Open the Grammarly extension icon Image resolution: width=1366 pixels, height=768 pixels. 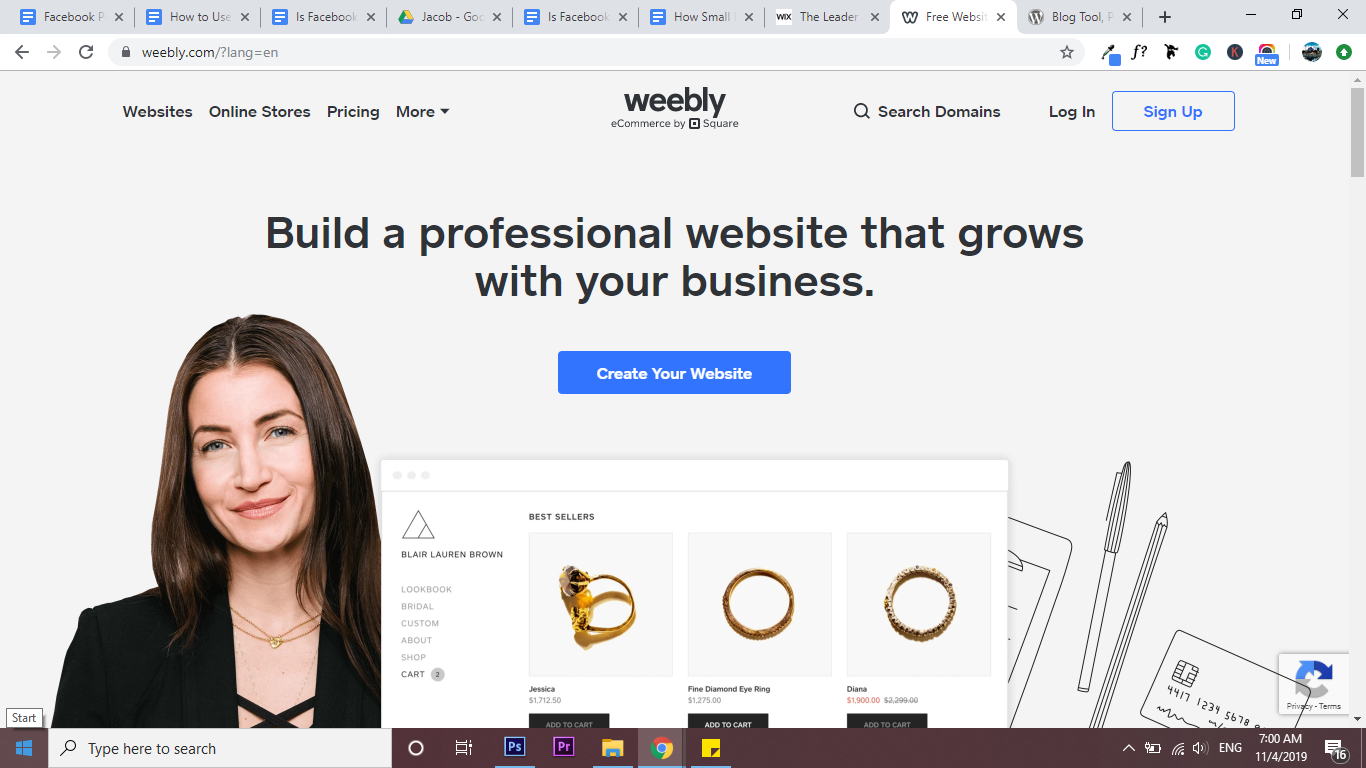click(1203, 52)
